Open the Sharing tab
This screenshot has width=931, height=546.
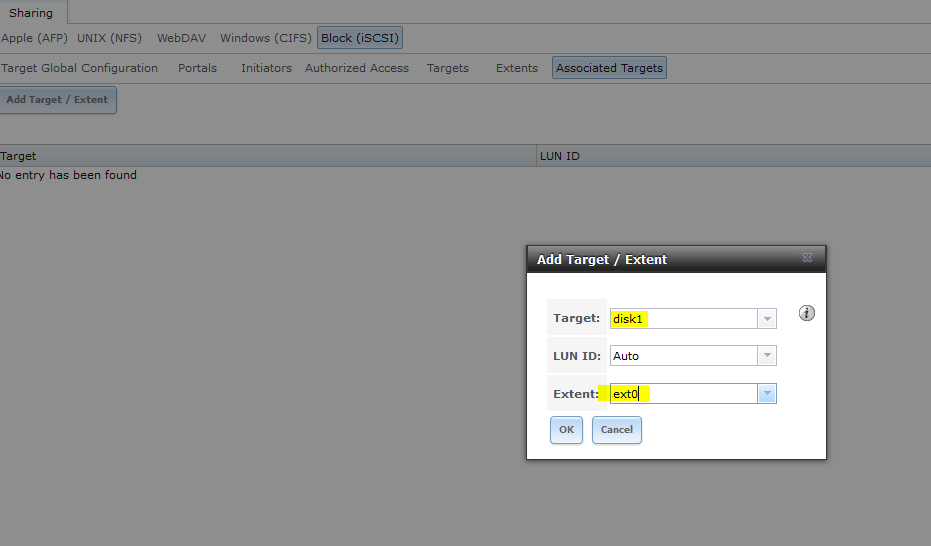pos(31,12)
